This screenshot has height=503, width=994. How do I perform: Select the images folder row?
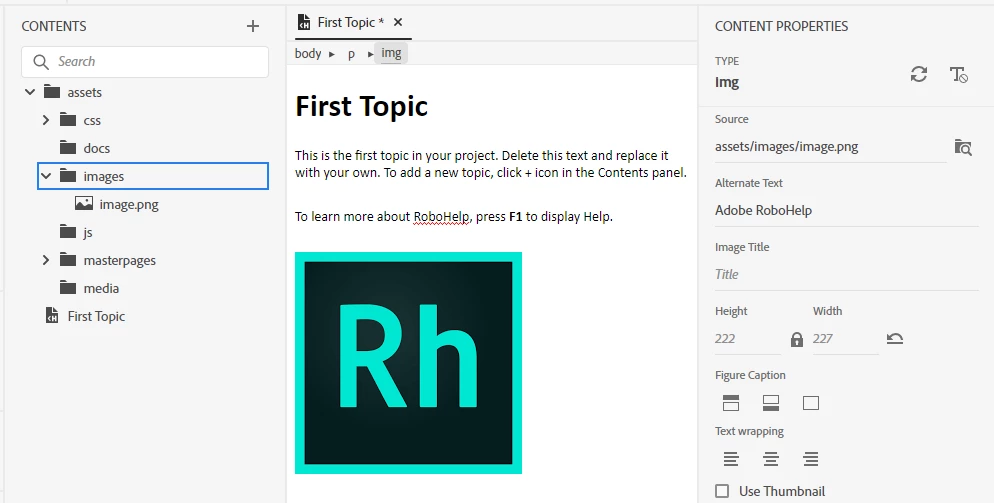(x=153, y=176)
